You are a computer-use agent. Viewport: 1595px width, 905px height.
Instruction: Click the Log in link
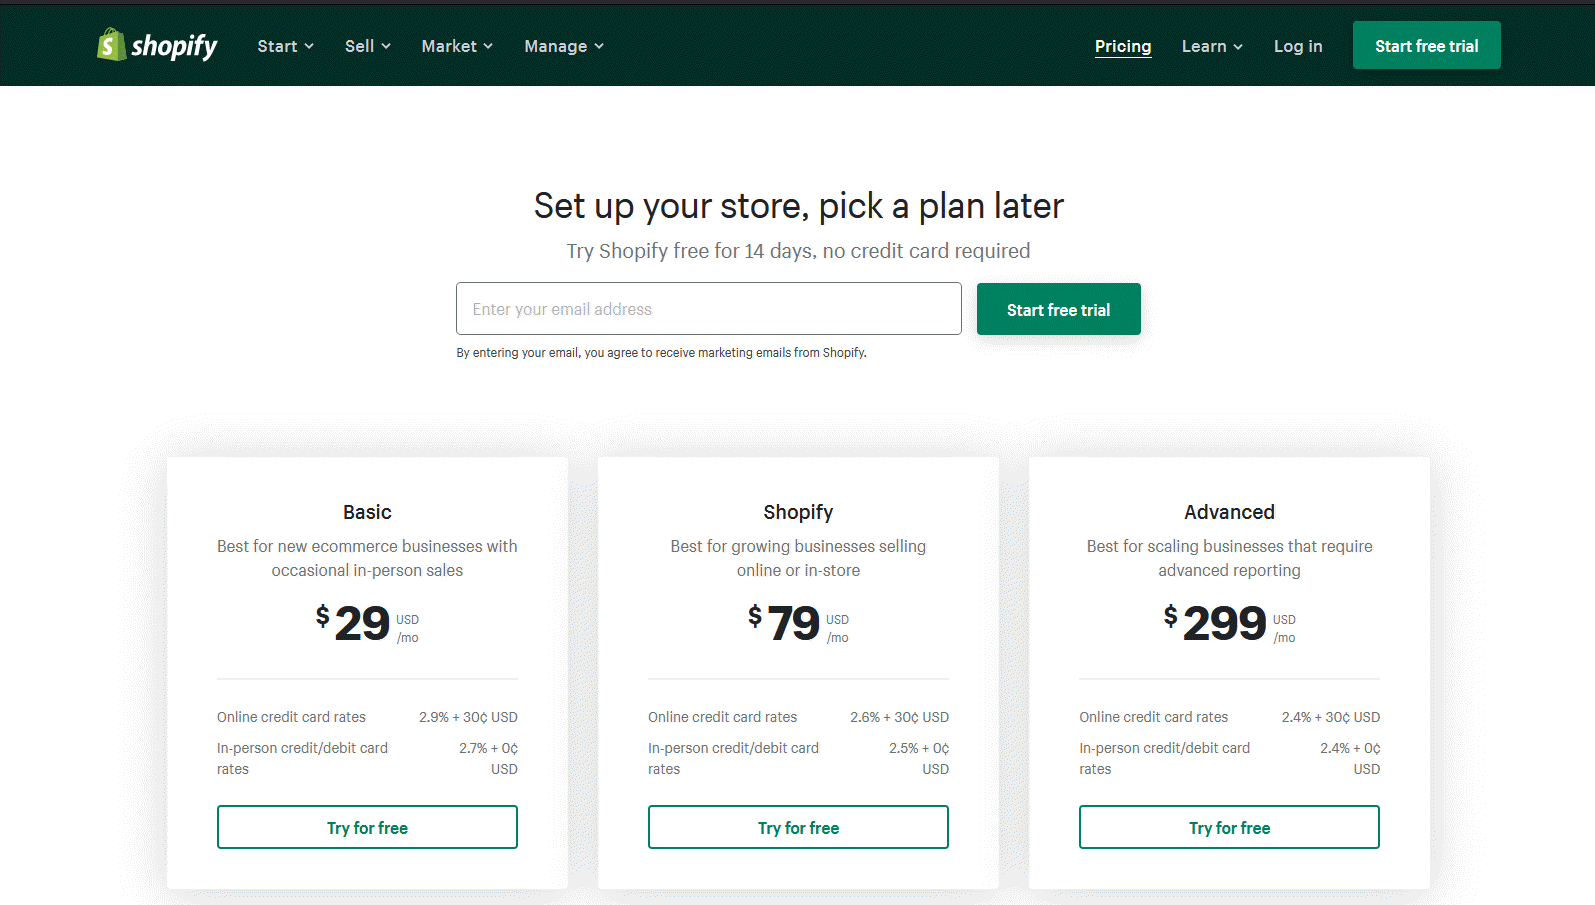pos(1298,46)
